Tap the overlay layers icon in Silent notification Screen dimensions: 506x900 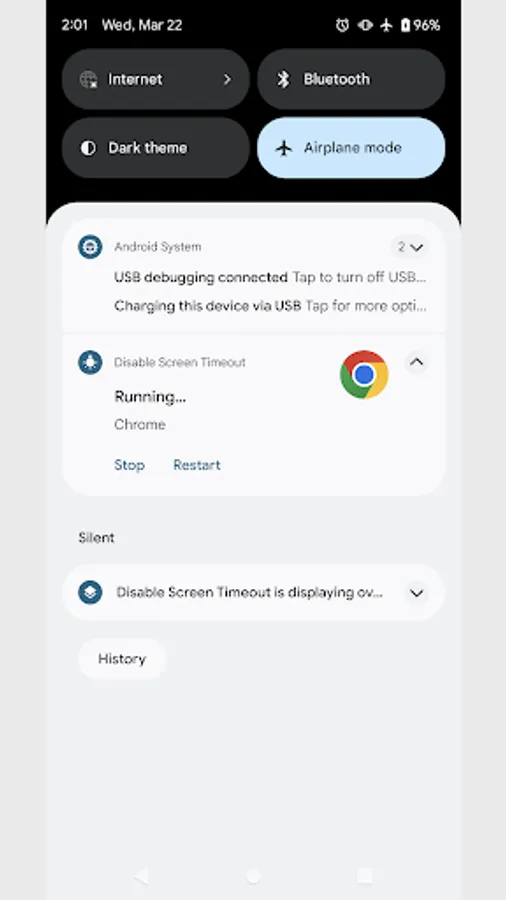pyautogui.click(x=90, y=592)
